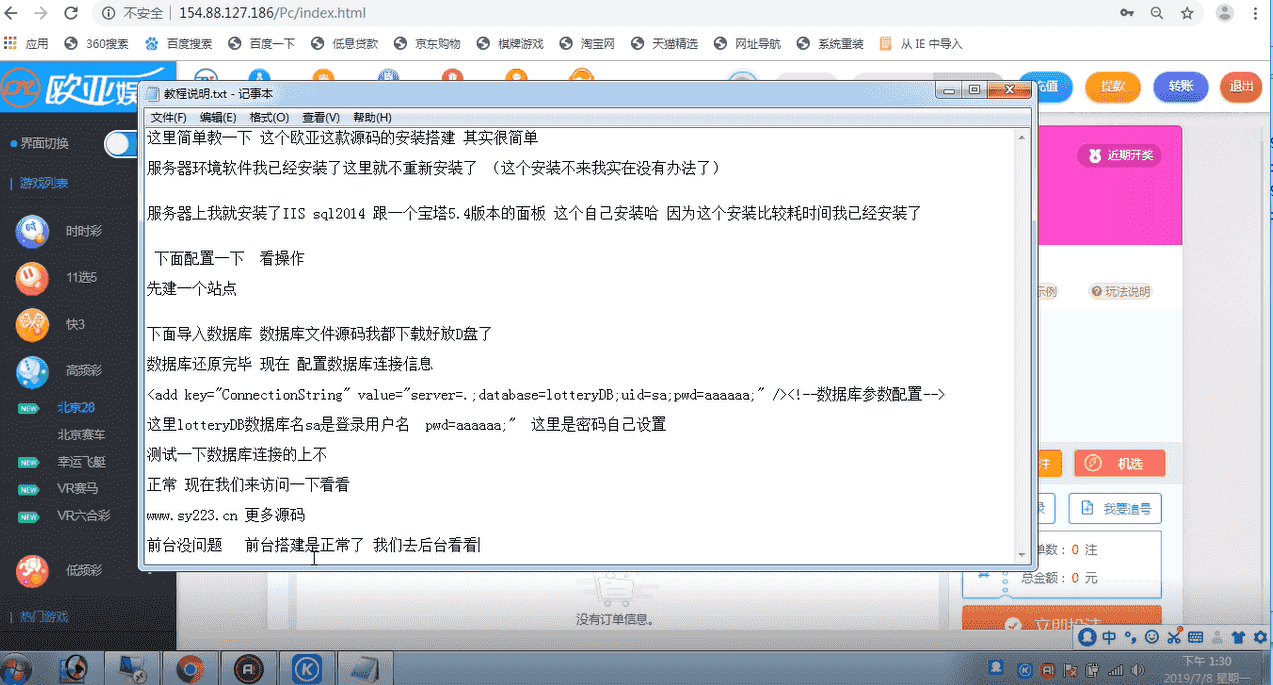Open the 玩法说明 help link
Image resolution: width=1273 pixels, height=685 pixels.
click(x=1121, y=292)
